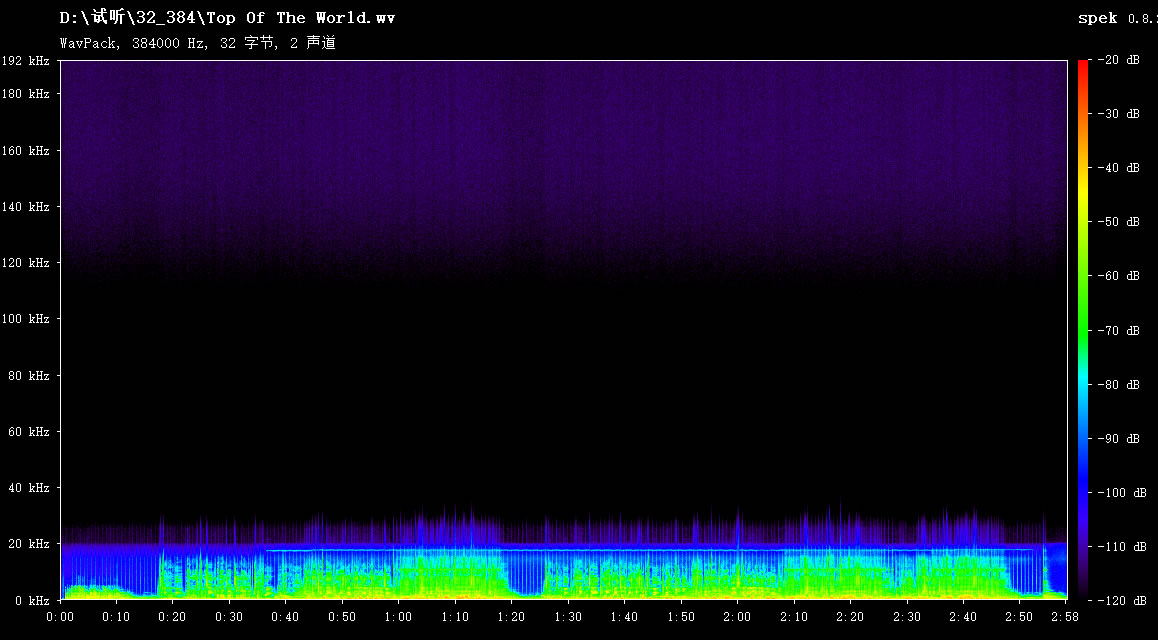
Task: Click the 1:20 time axis marker
Action: pos(512,617)
